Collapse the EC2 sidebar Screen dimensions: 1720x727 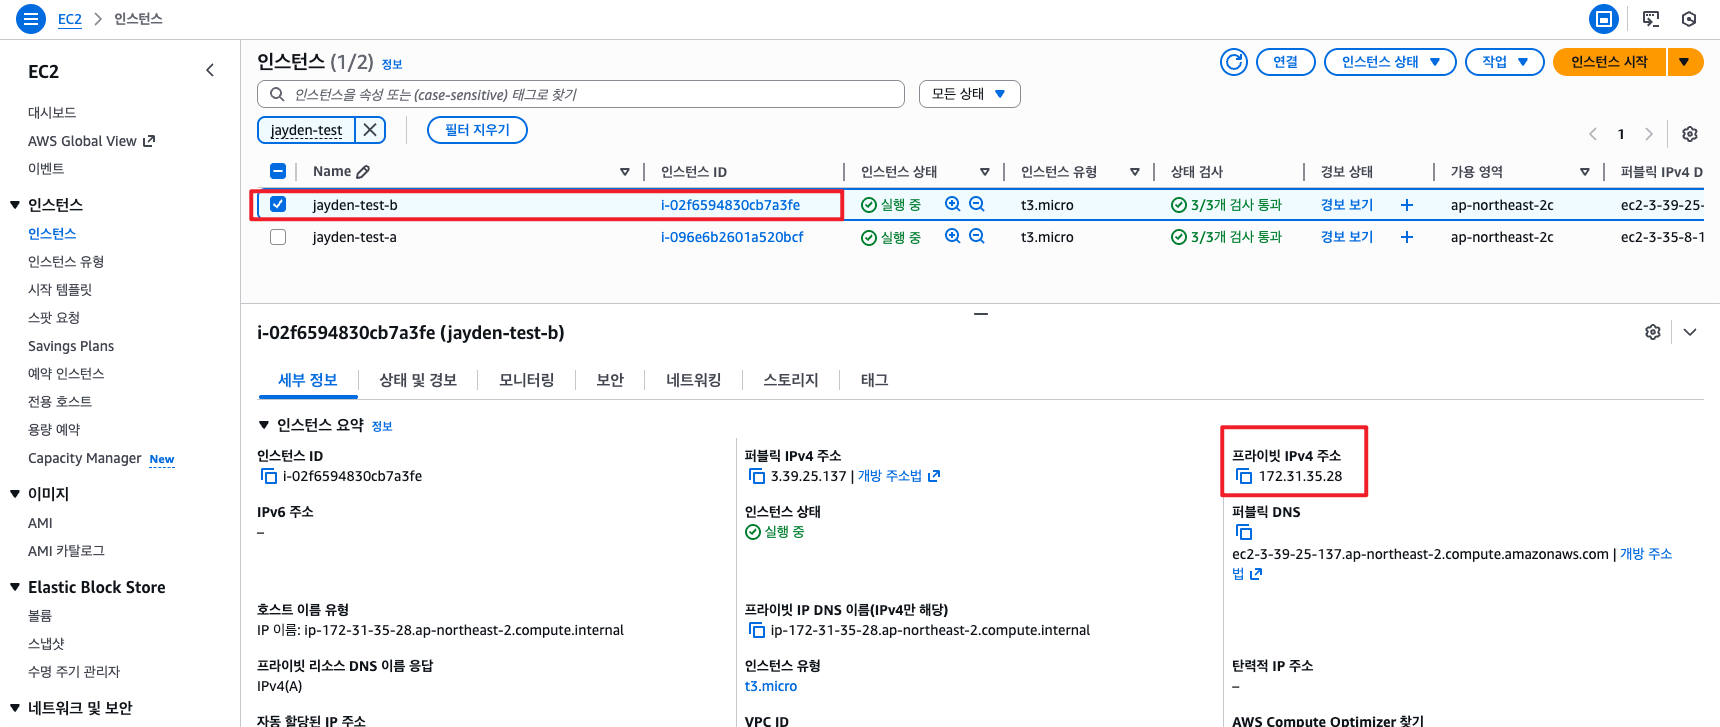click(x=210, y=70)
